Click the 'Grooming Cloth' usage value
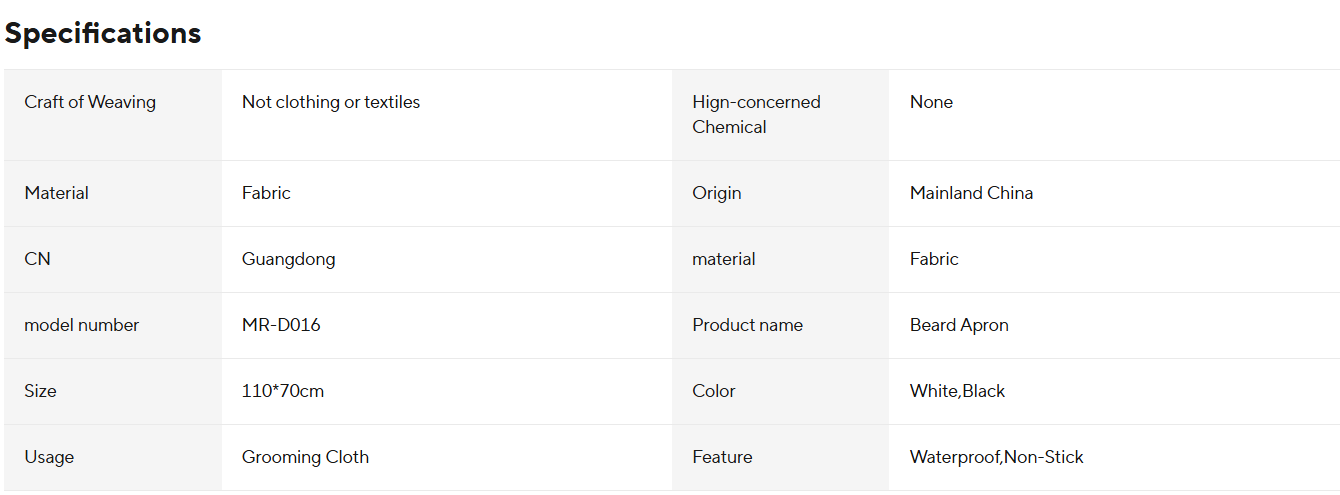 coord(305,457)
